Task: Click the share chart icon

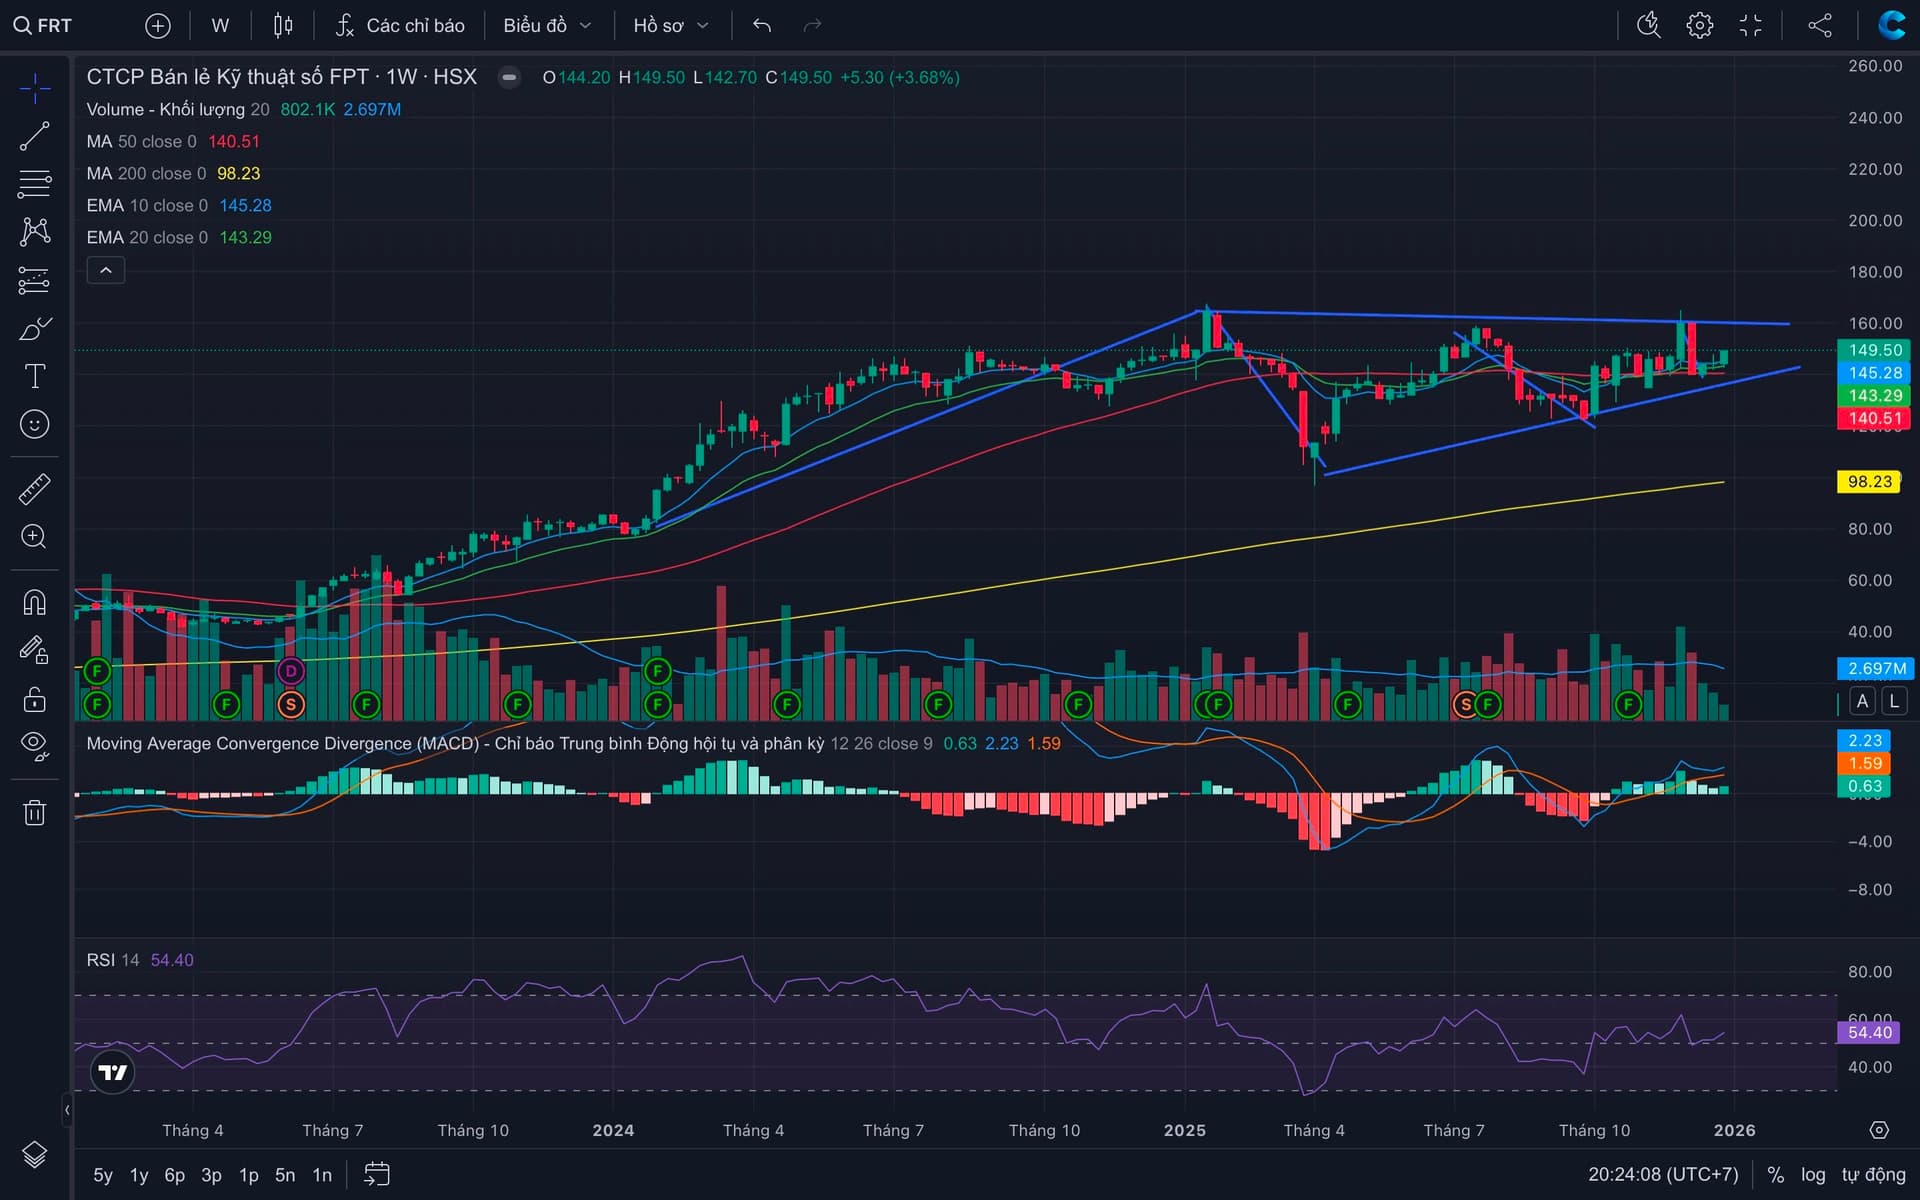Action: [x=1820, y=26]
